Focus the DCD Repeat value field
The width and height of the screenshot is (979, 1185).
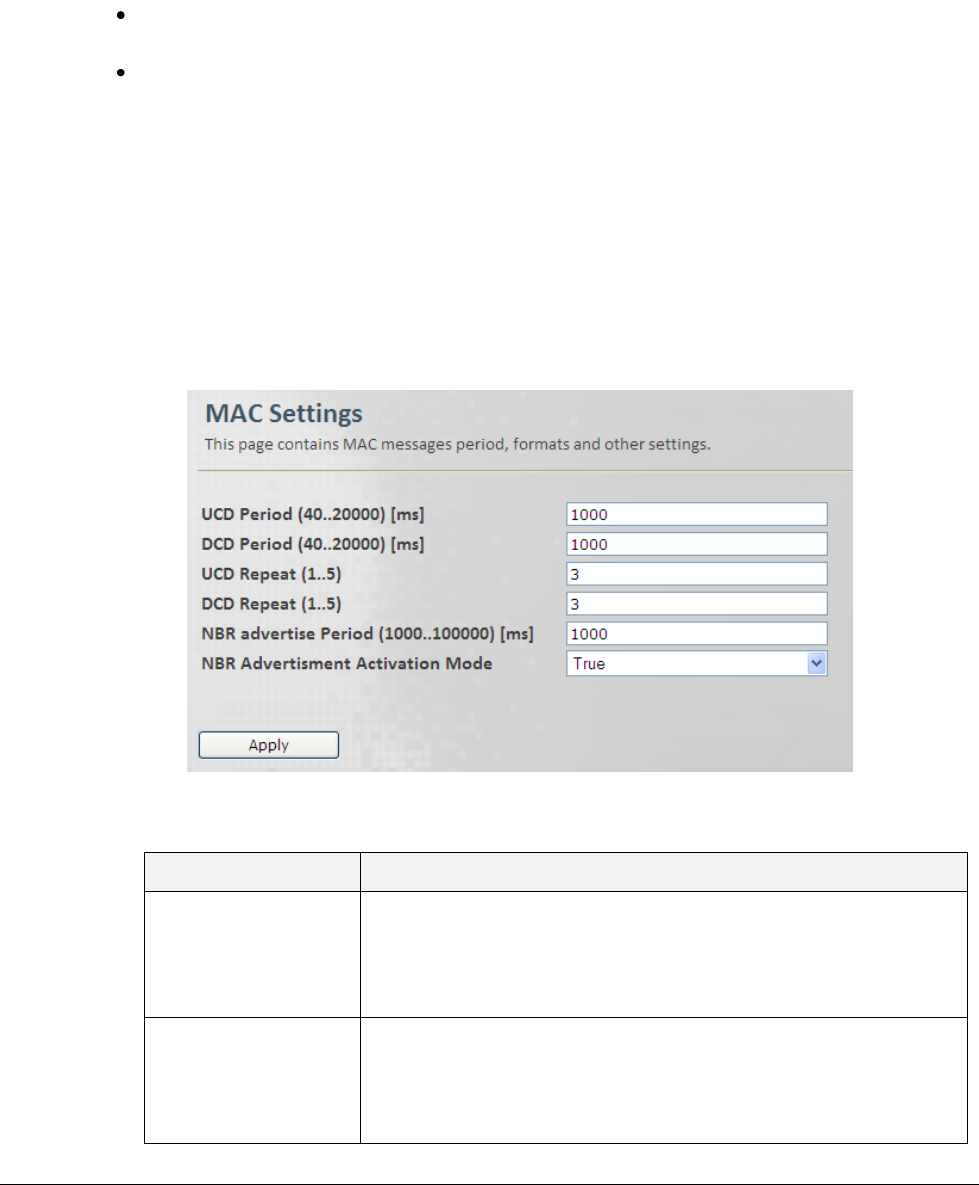[x=696, y=604]
